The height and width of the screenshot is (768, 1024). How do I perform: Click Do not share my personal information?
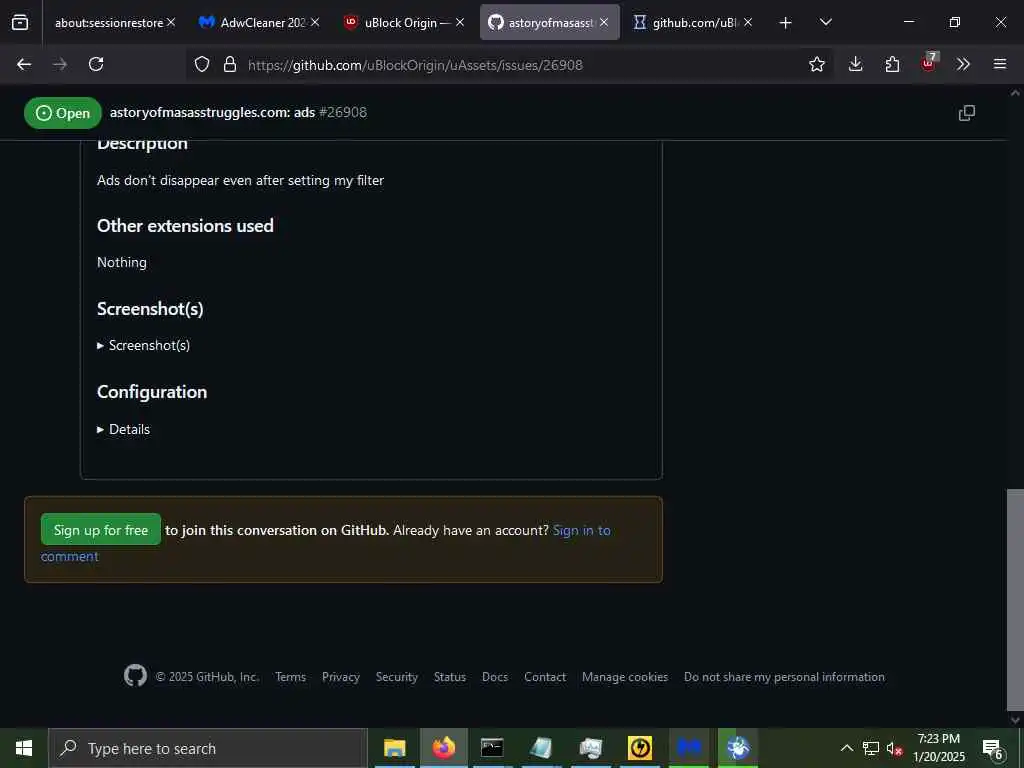click(784, 677)
